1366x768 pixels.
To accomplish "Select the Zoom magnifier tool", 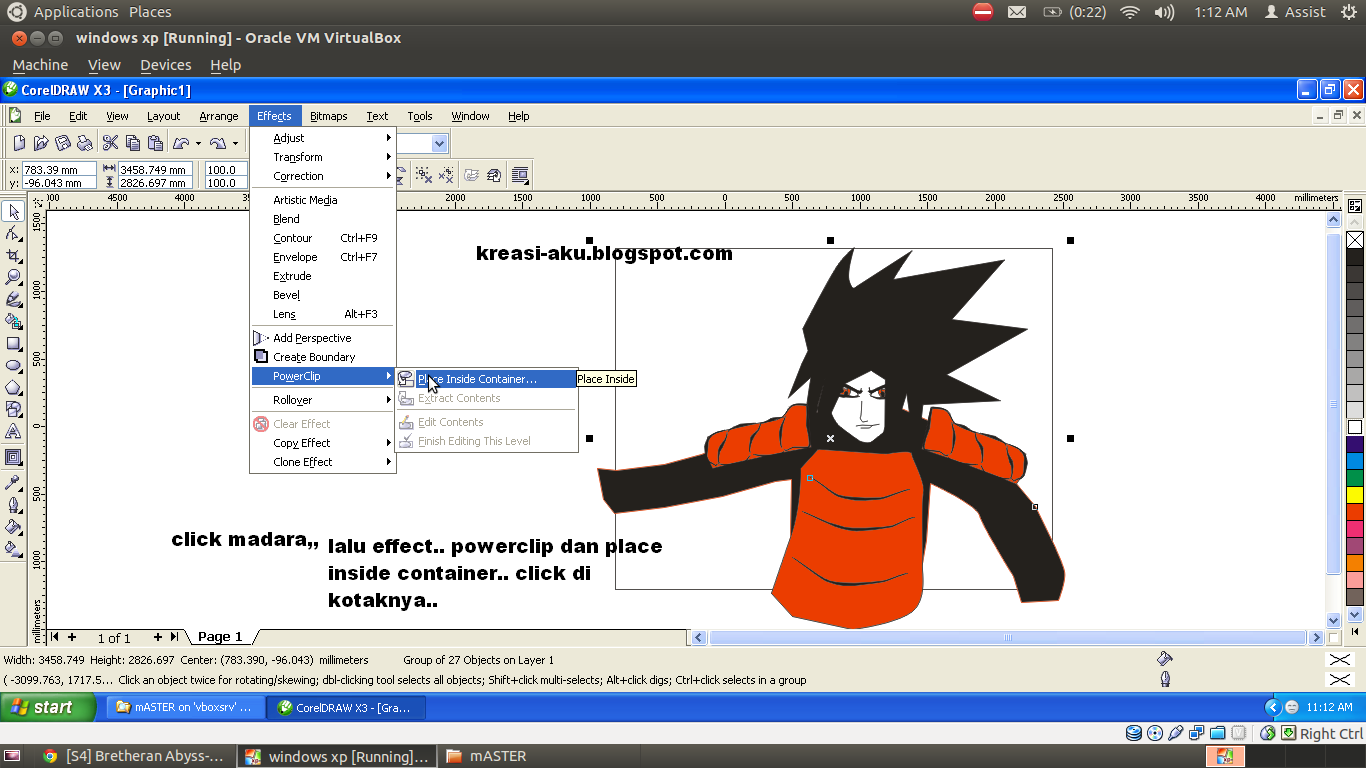I will click(x=14, y=277).
